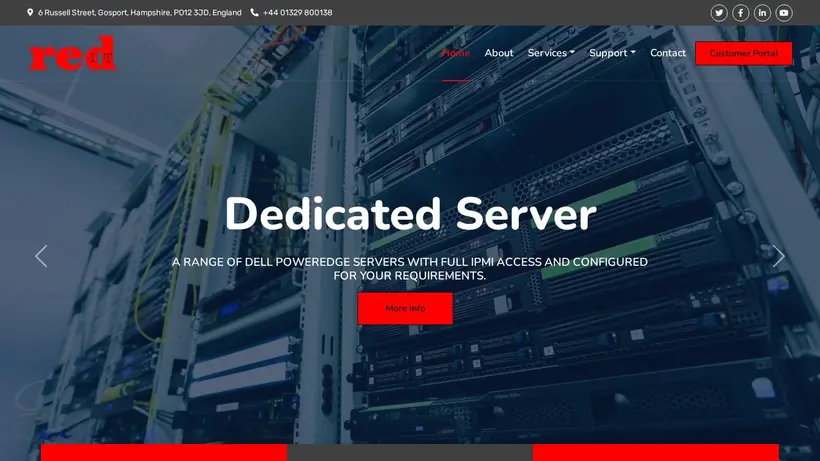Screen dimensions: 820x461
Task: Click the map pin location icon
Action: pos(30,12)
